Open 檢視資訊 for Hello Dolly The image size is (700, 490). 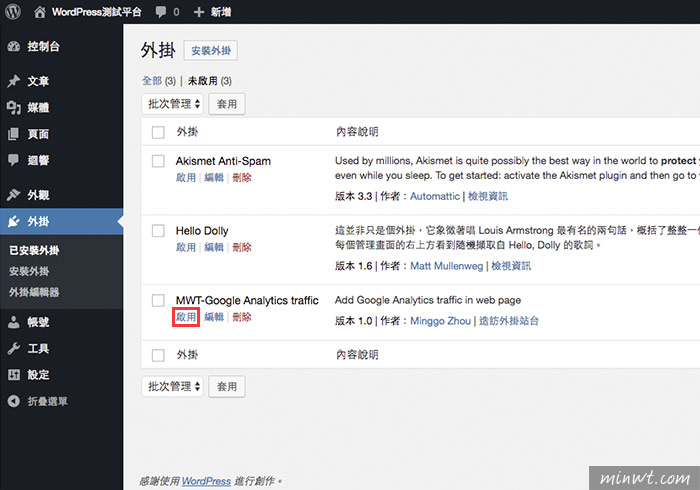(x=511, y=266)
